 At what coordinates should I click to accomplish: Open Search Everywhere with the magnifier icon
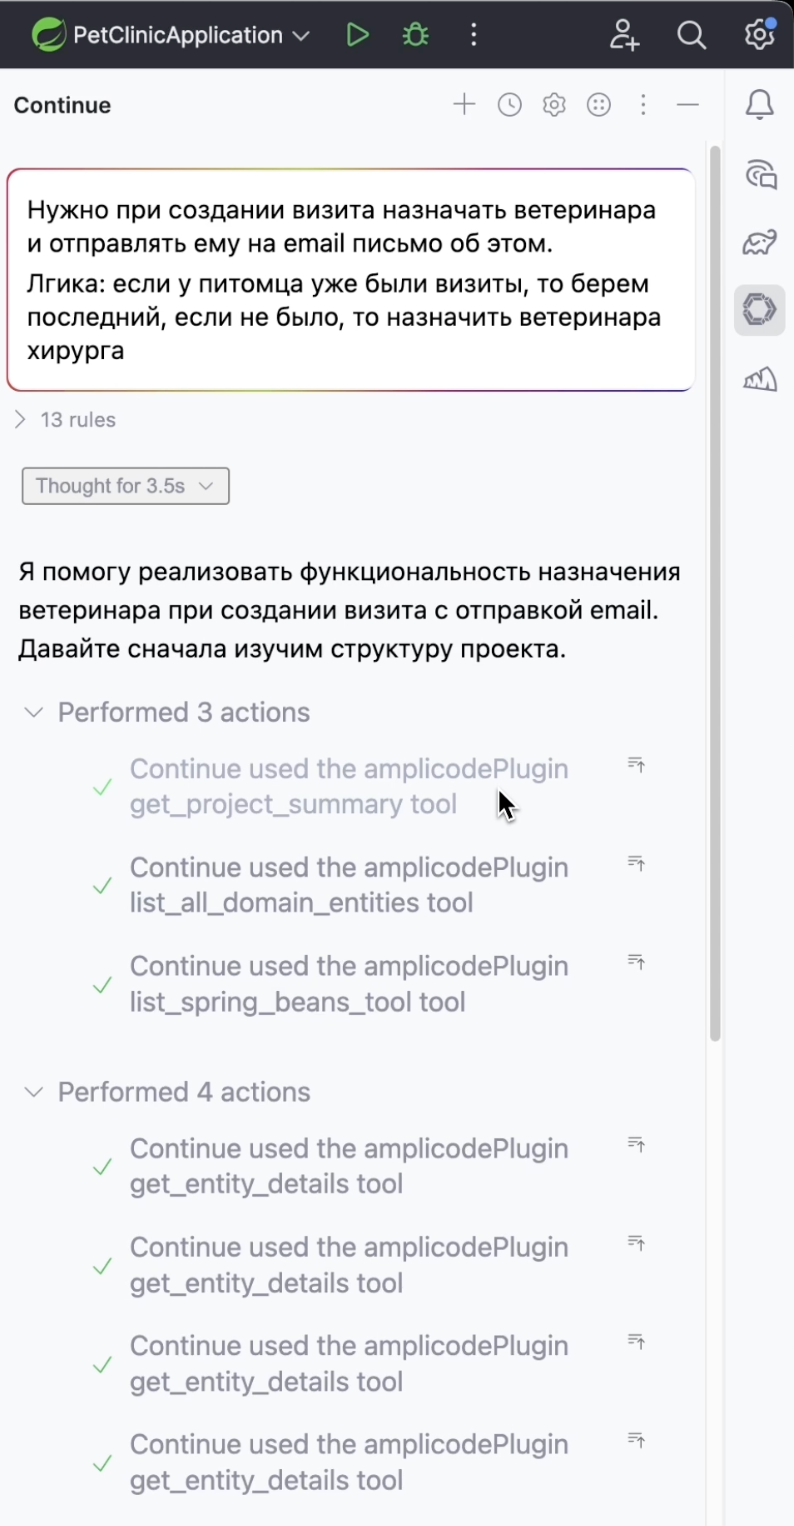pos(691,34)
